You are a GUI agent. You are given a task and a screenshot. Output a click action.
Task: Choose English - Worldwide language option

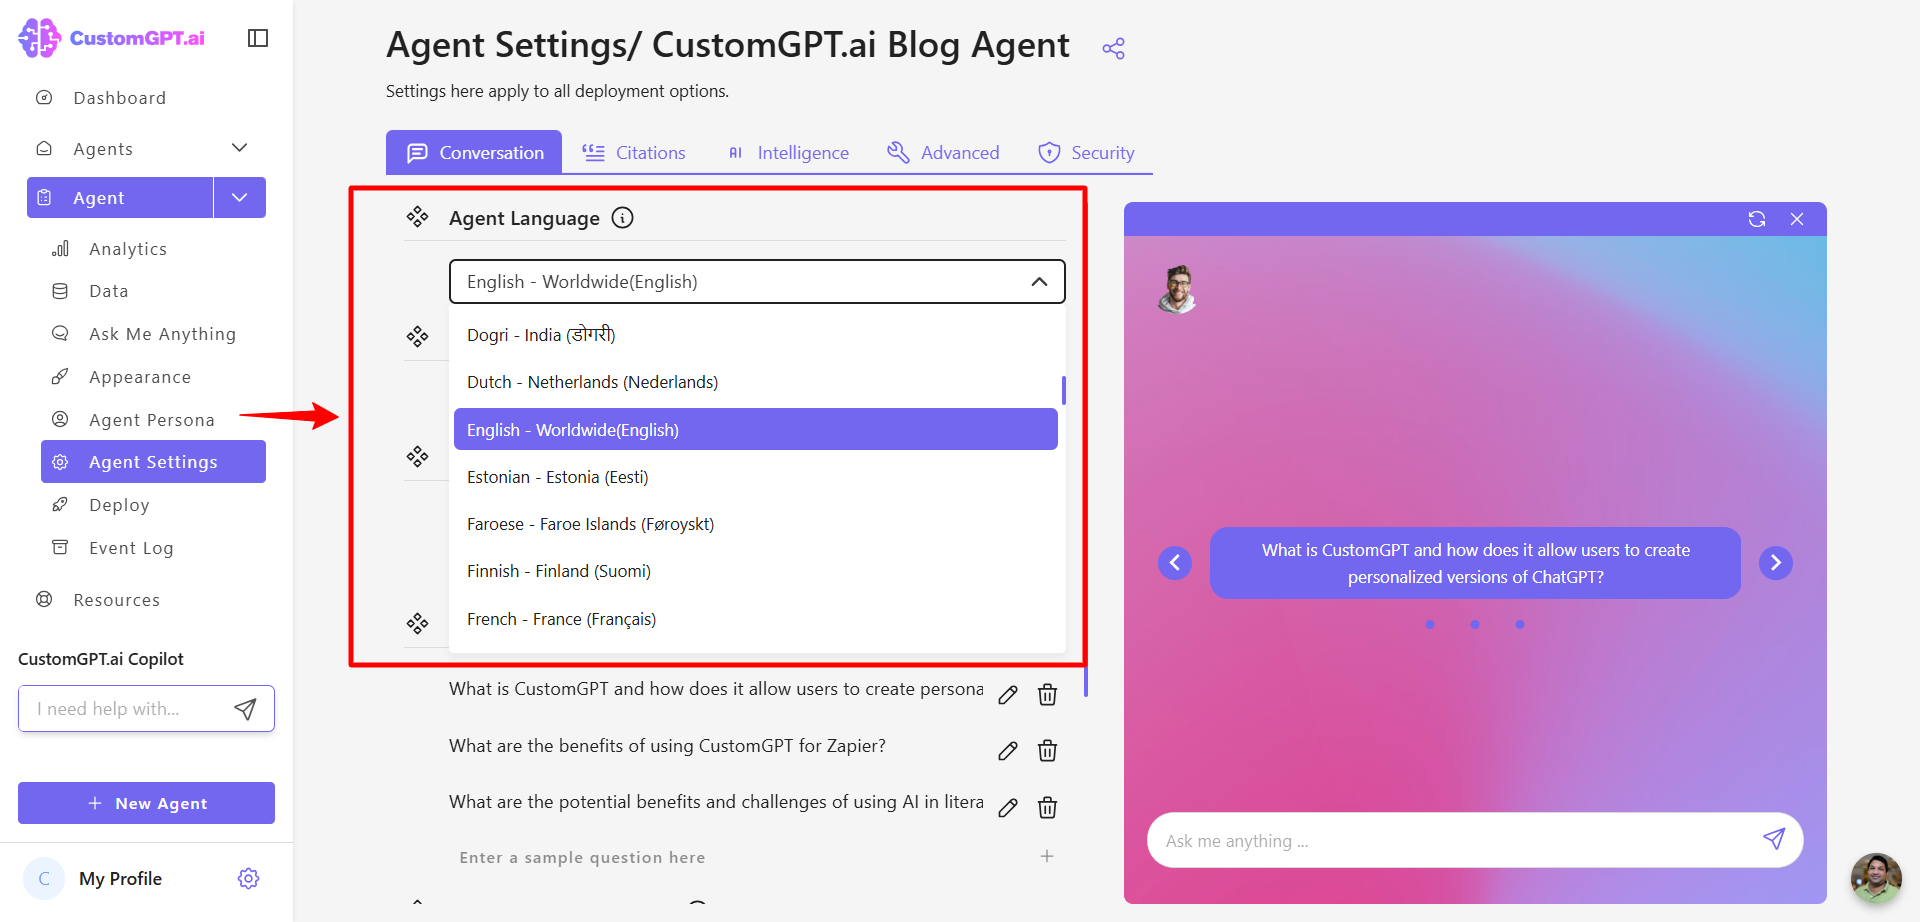pos(756,429)
